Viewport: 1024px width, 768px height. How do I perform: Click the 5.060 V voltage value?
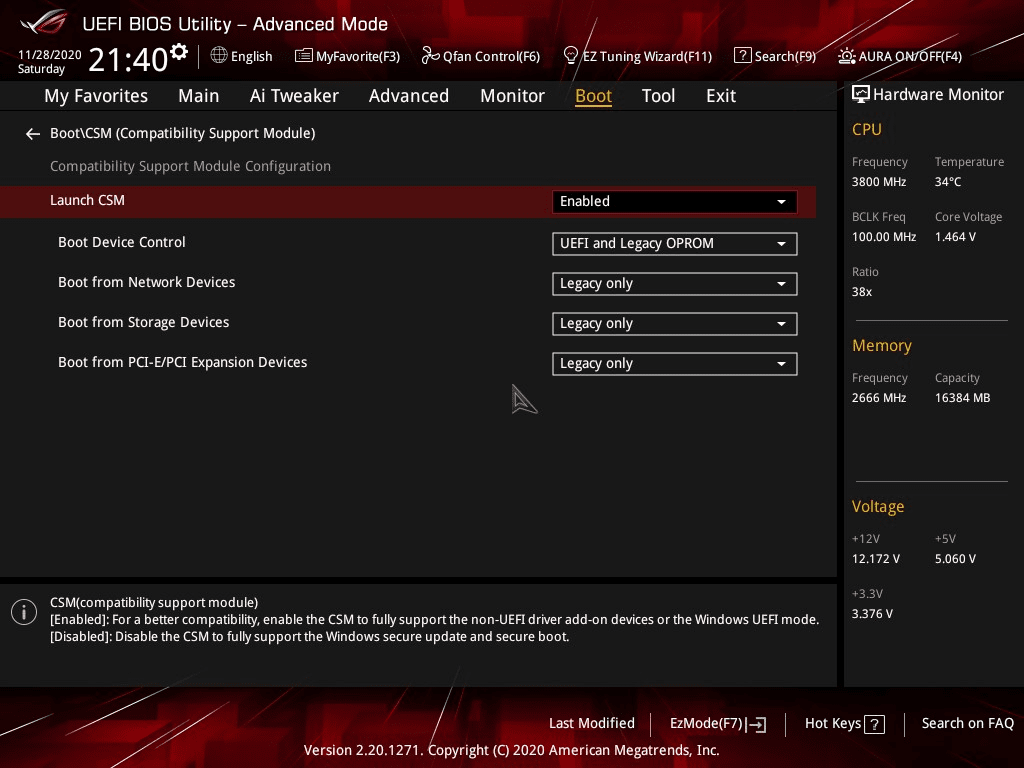pos(955,559)
